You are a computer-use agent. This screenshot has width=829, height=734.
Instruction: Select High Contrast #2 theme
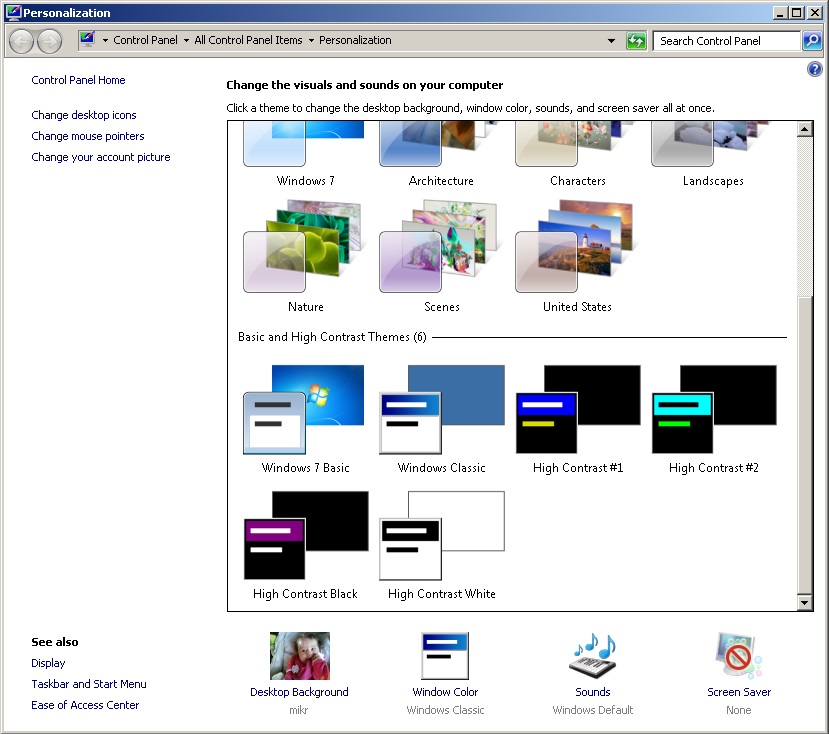(x=713, y=419)
